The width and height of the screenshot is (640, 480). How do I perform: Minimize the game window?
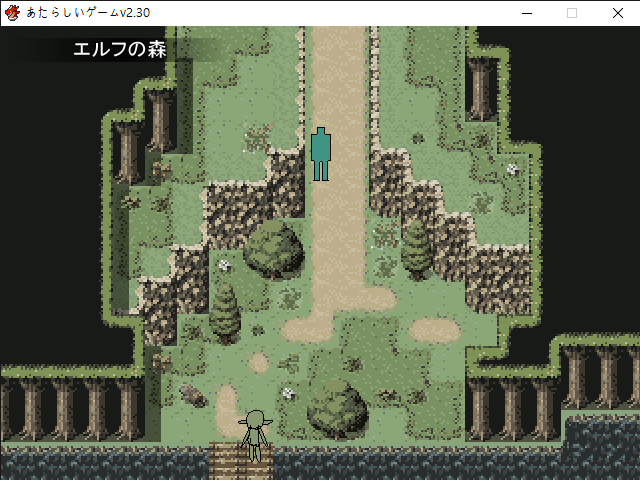tap(527, 13)
